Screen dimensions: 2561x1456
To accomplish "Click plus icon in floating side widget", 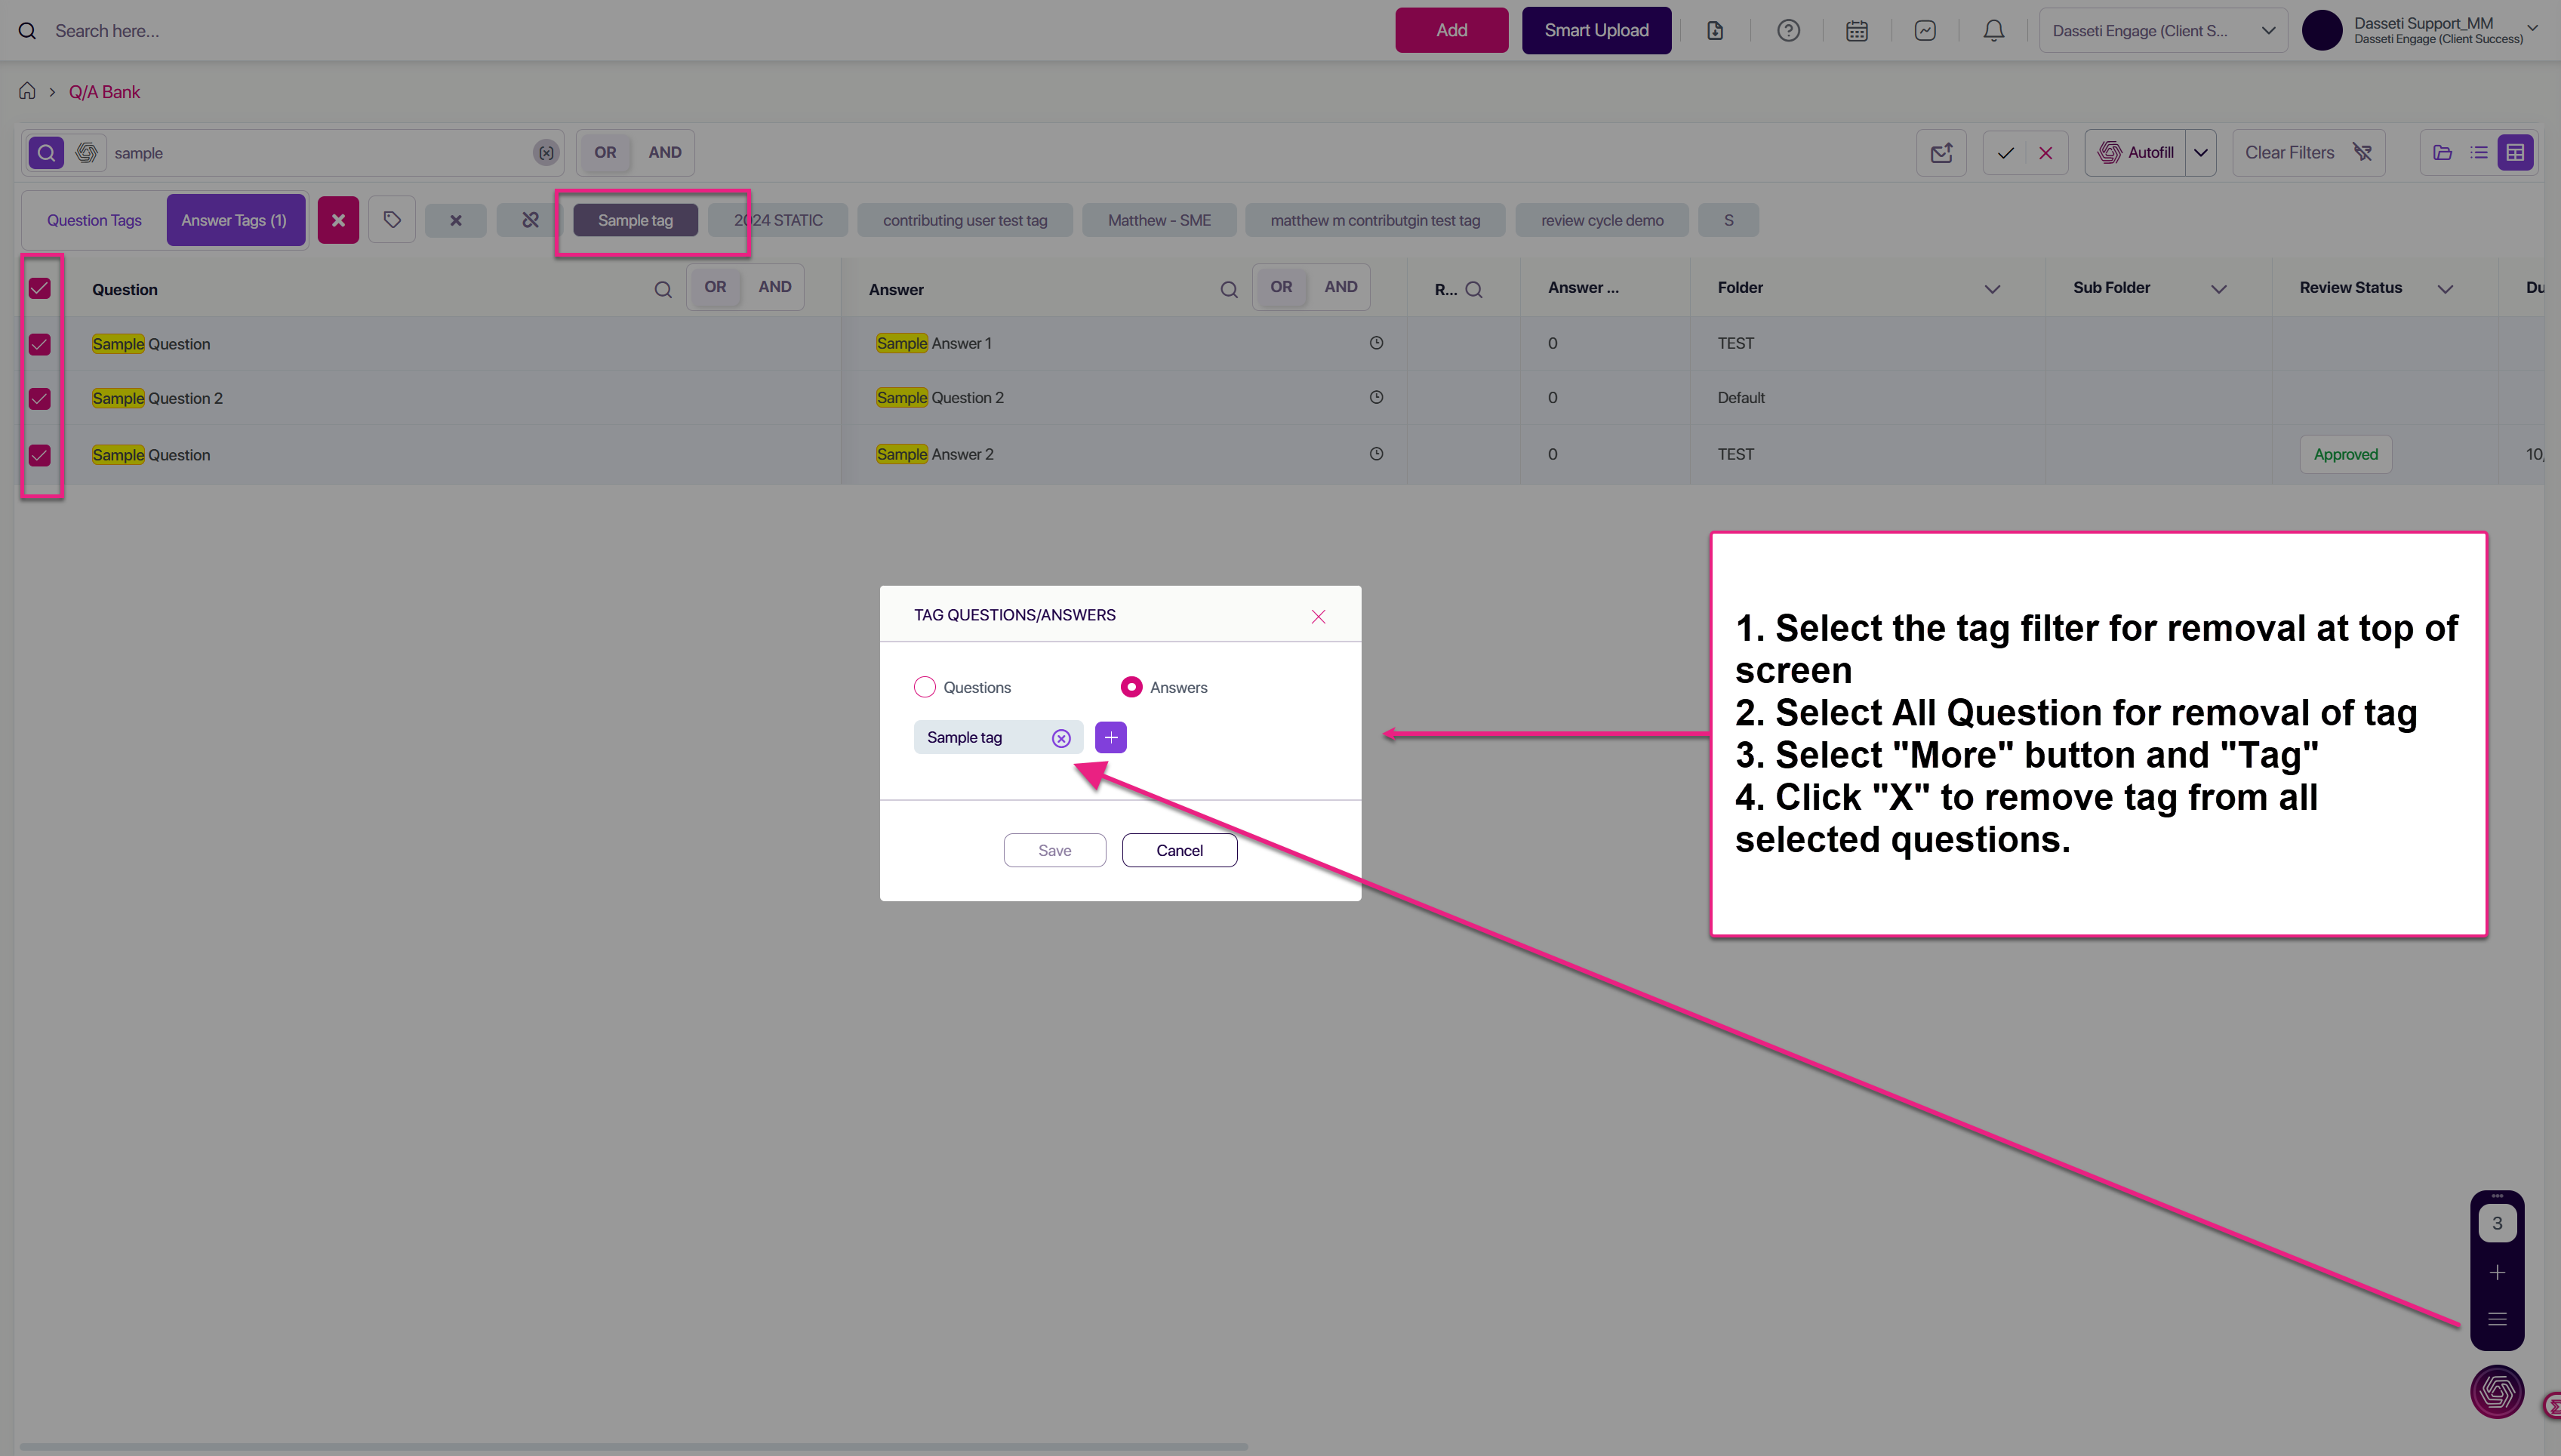I will pos(2497,1272).
